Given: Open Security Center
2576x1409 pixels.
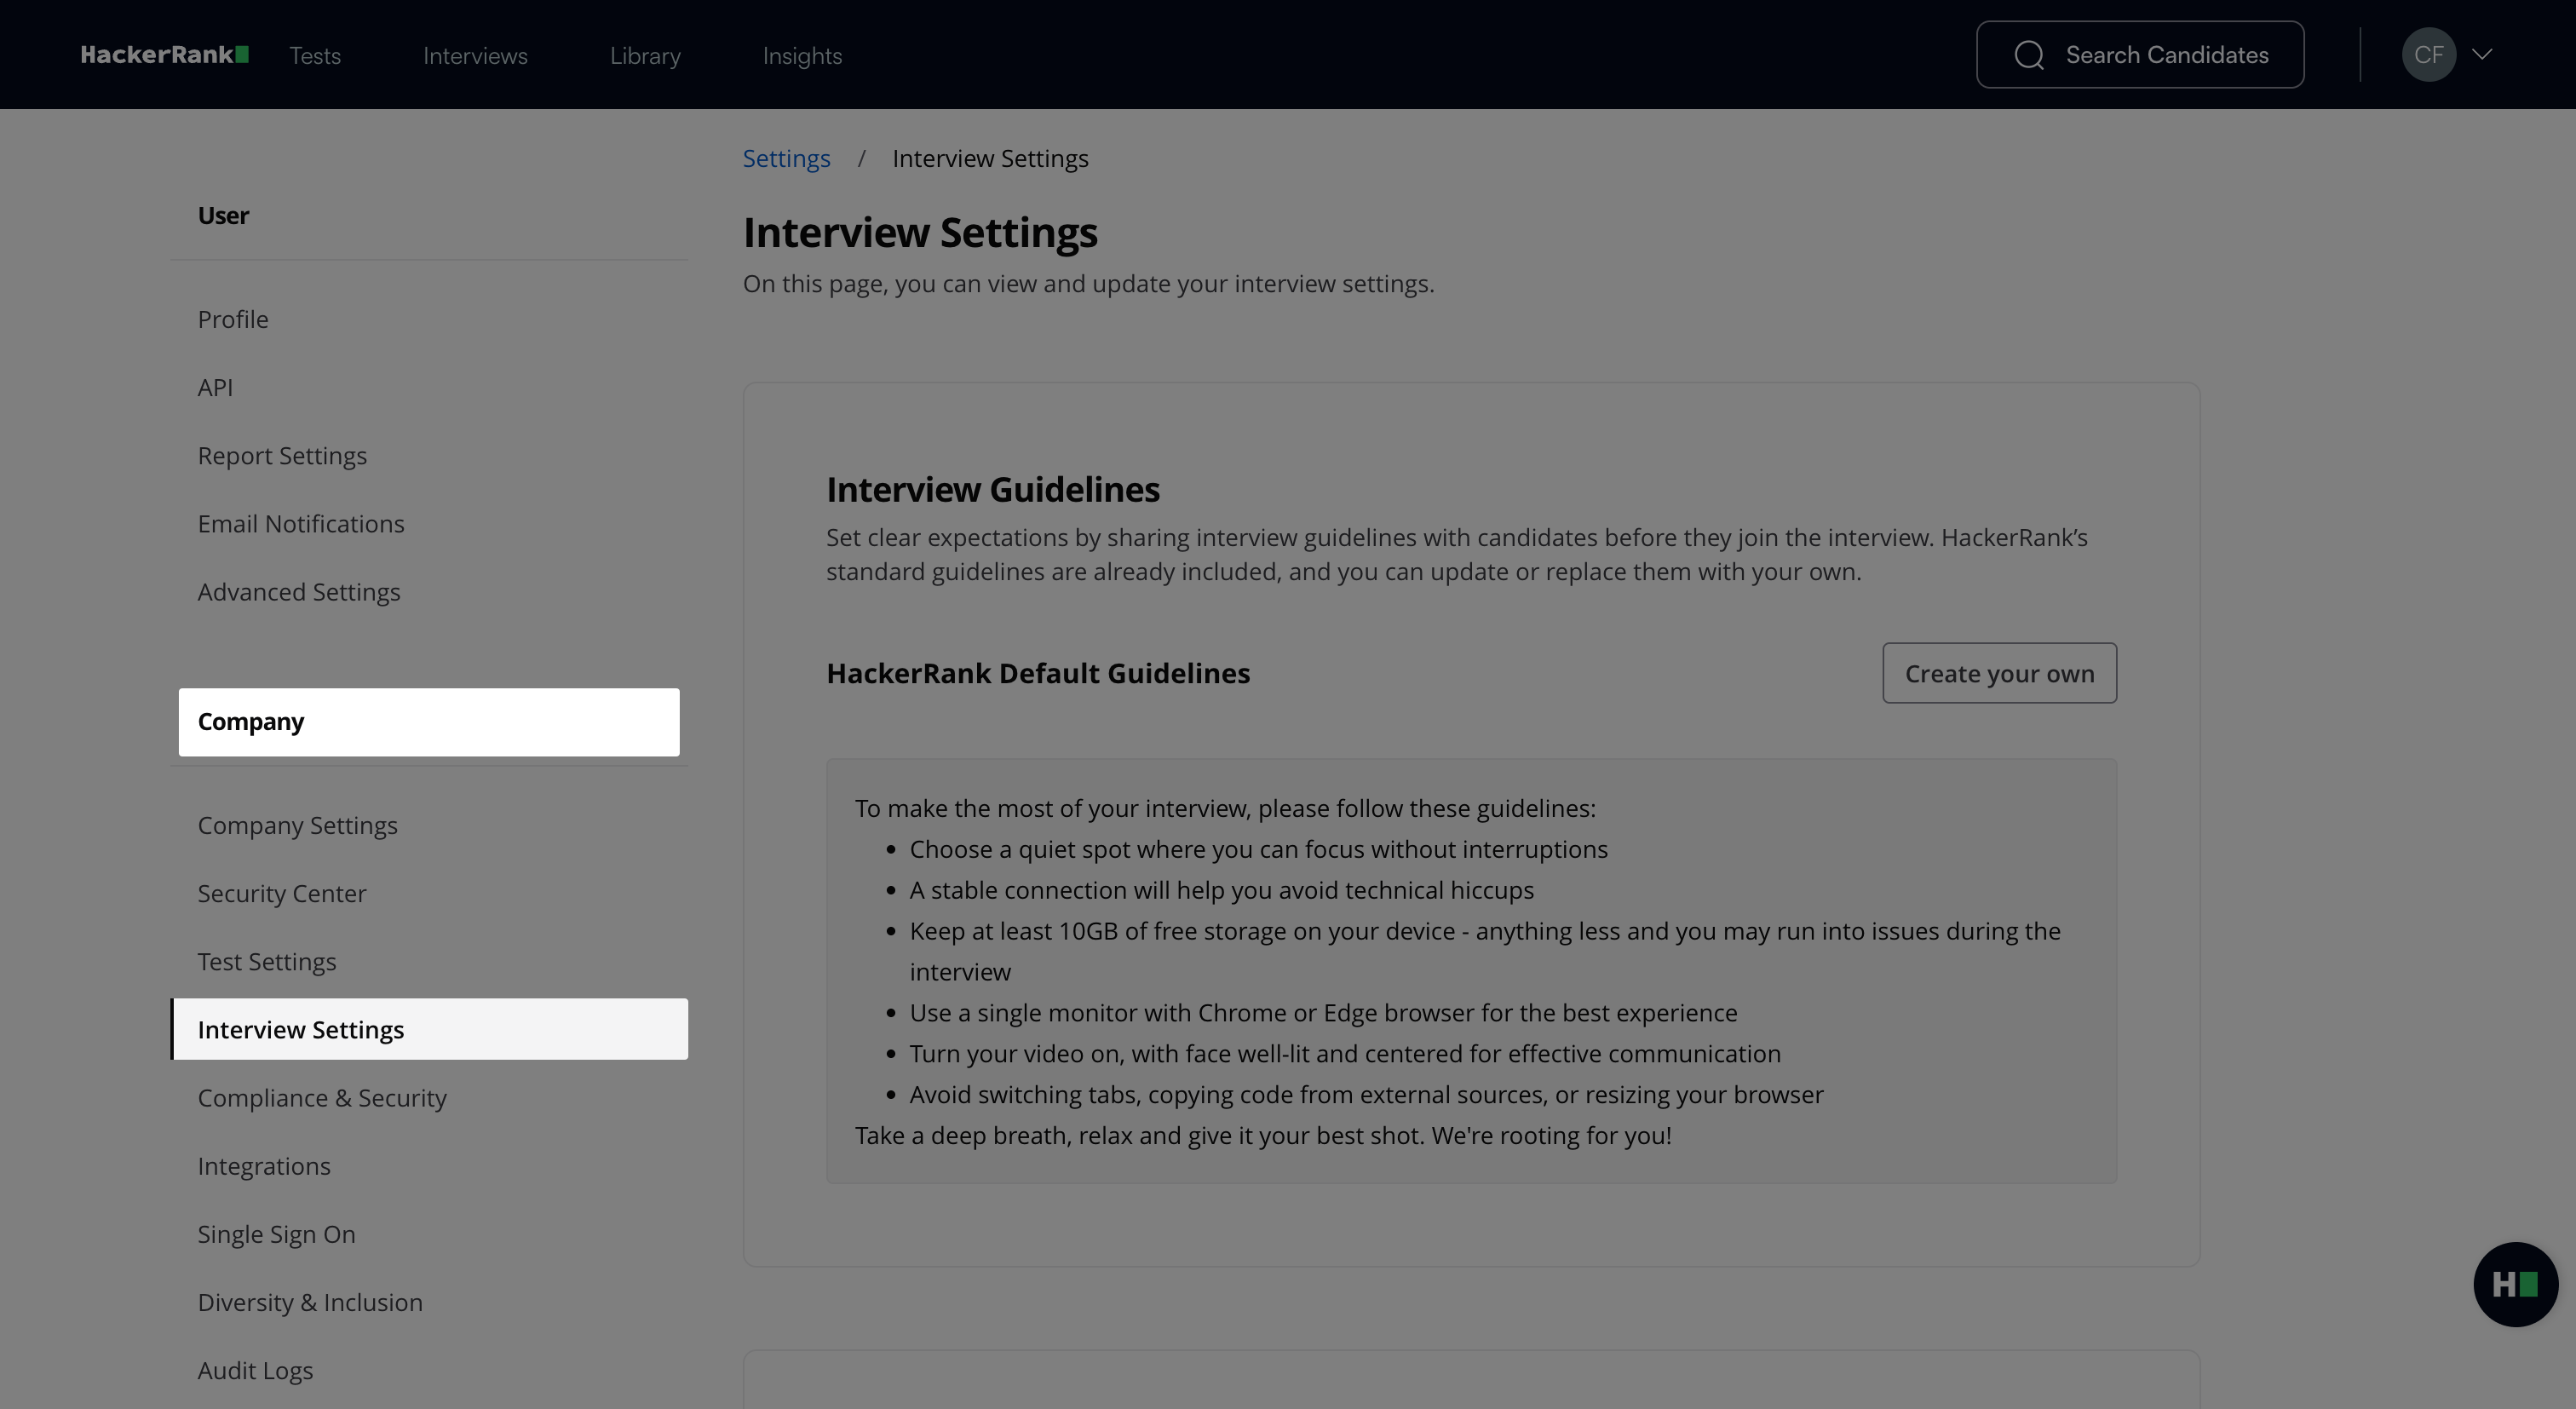Looking at the screenshot, I should click(282, 894).
